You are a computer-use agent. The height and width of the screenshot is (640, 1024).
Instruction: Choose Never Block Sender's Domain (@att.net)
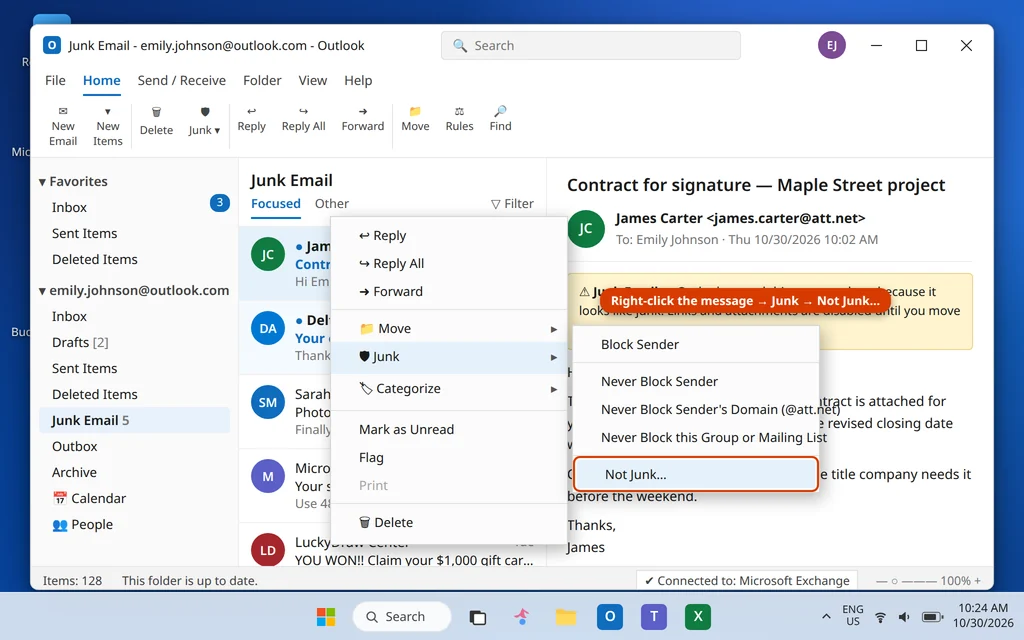(696, 409)
